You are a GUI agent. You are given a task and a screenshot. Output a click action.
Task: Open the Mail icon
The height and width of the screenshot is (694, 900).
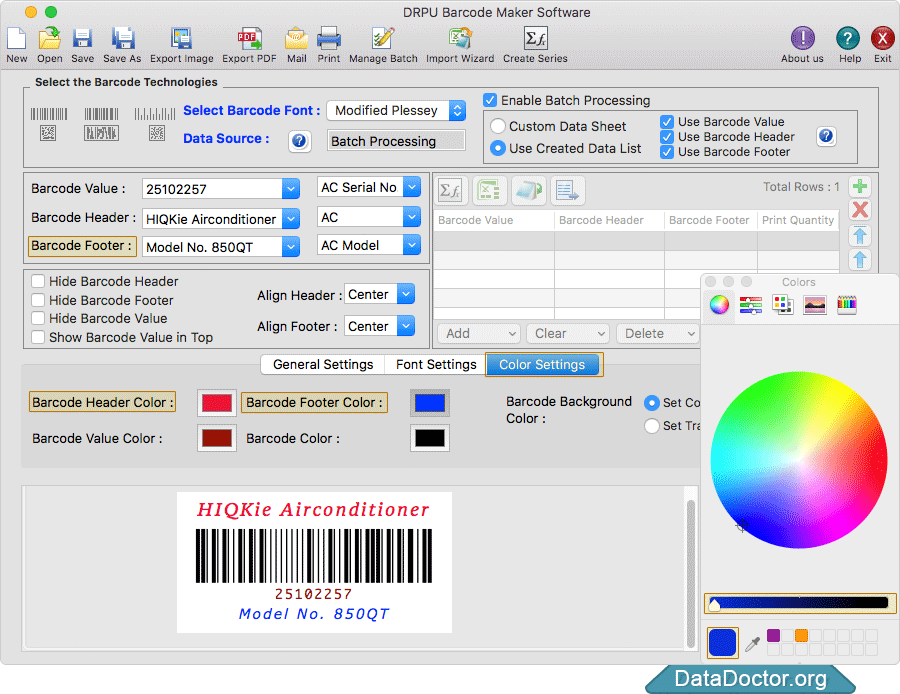[x=296, y=38]
